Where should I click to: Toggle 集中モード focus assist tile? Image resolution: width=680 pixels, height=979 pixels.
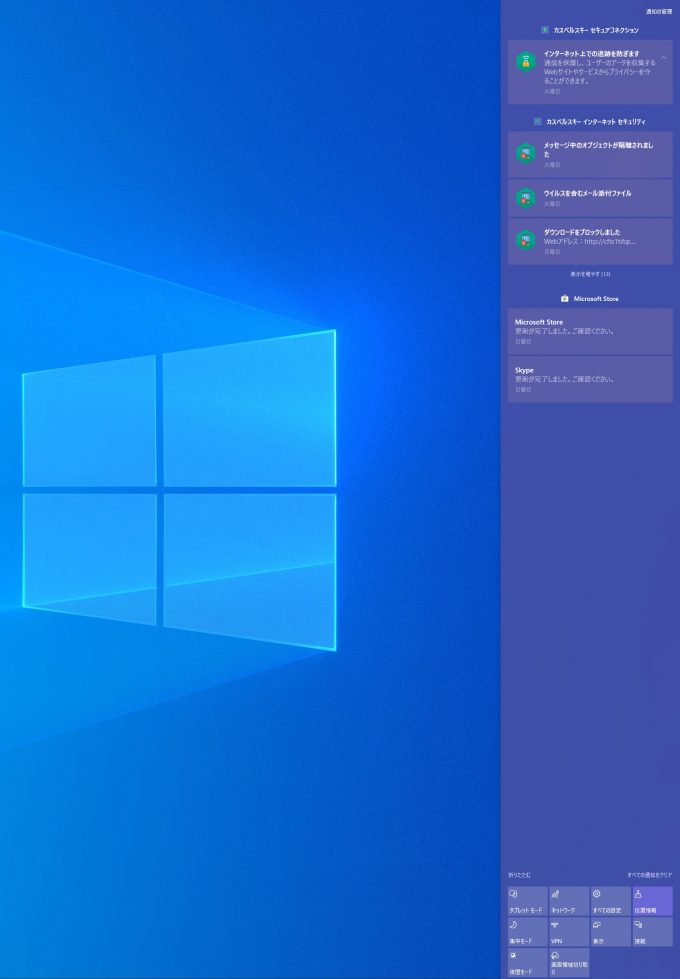(528, 932)
